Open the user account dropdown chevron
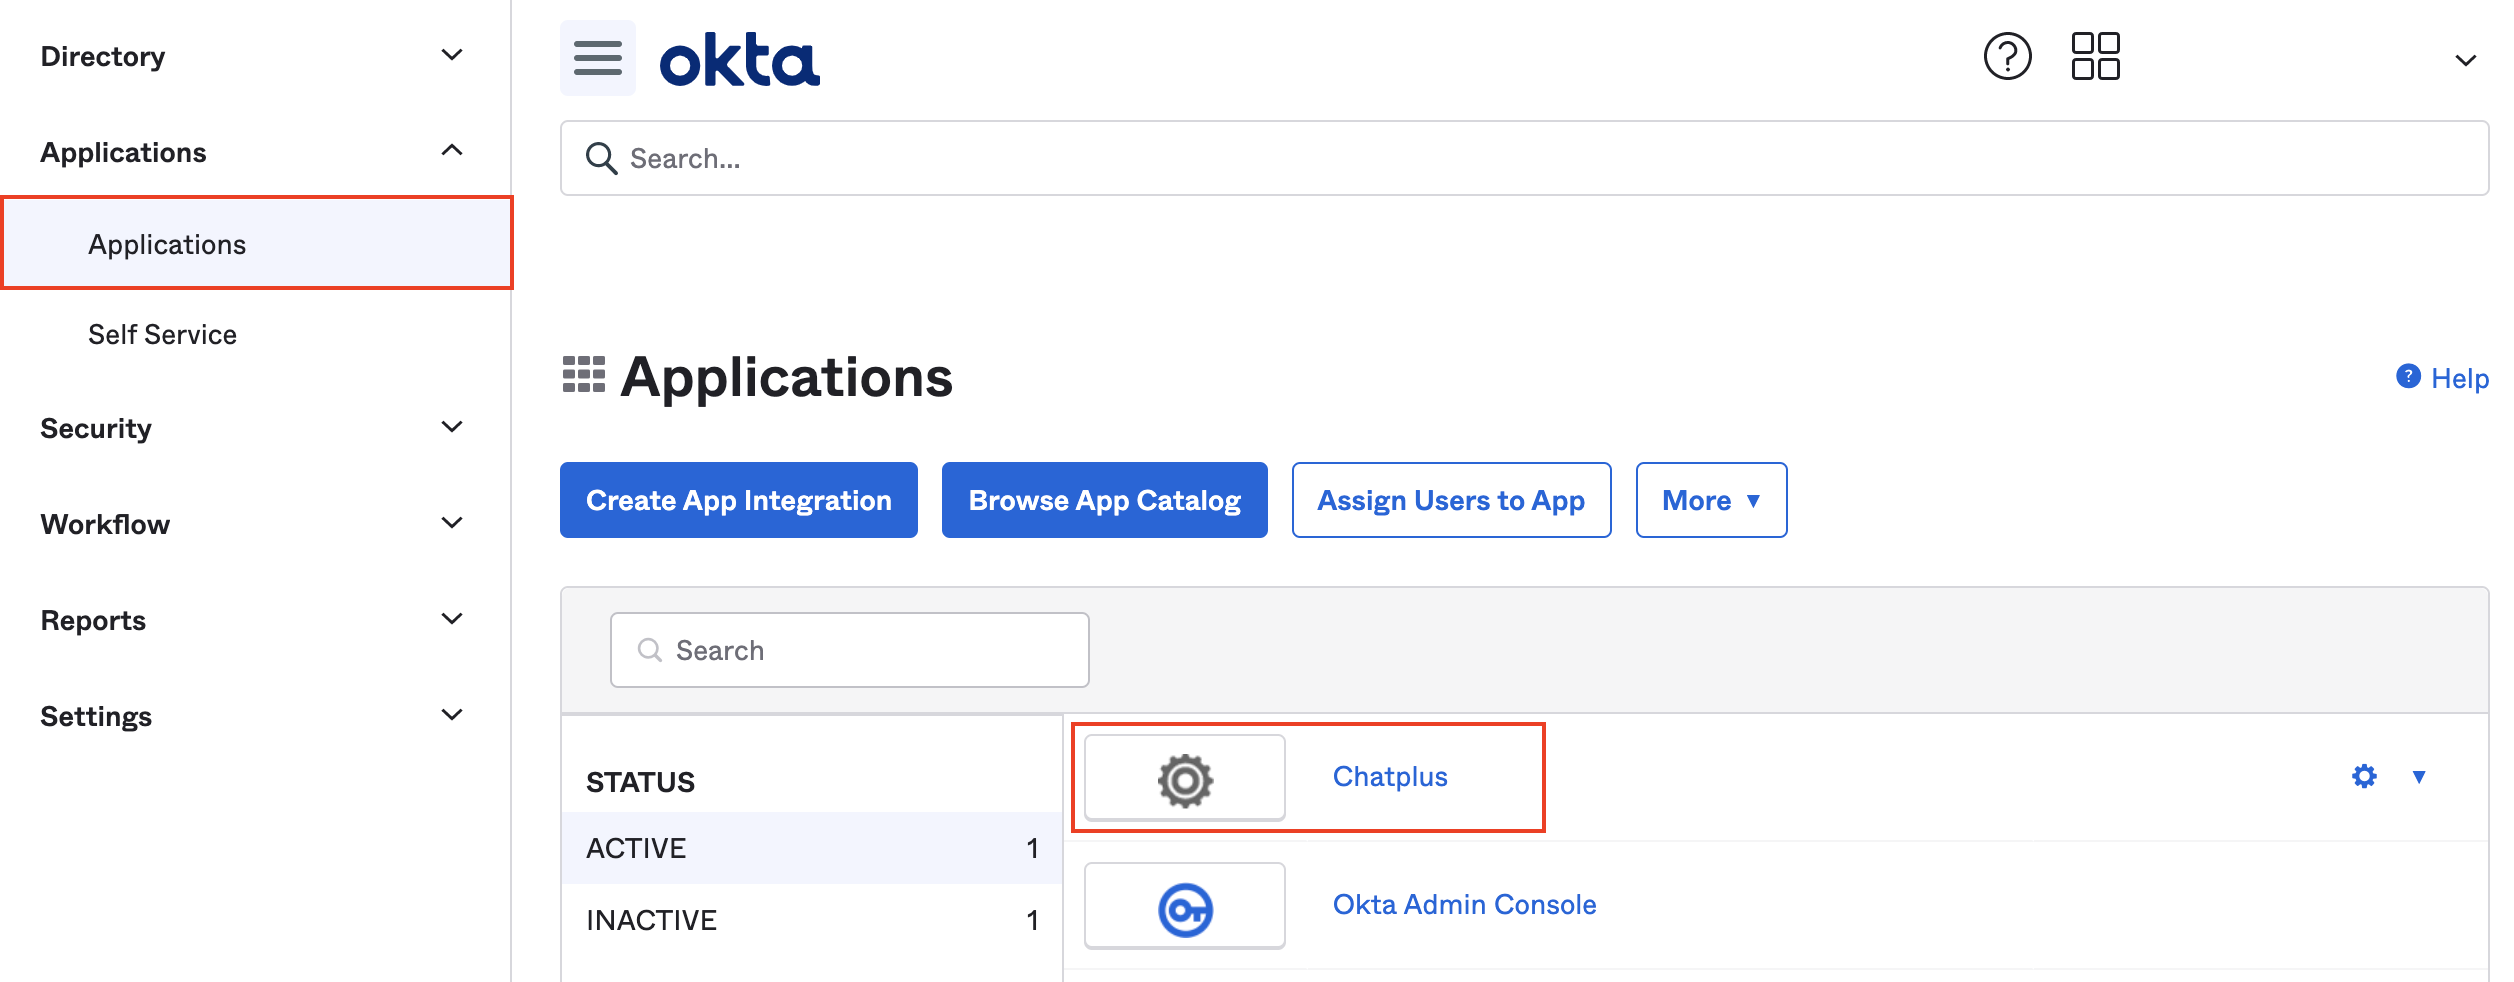 tap(2466, 60)
